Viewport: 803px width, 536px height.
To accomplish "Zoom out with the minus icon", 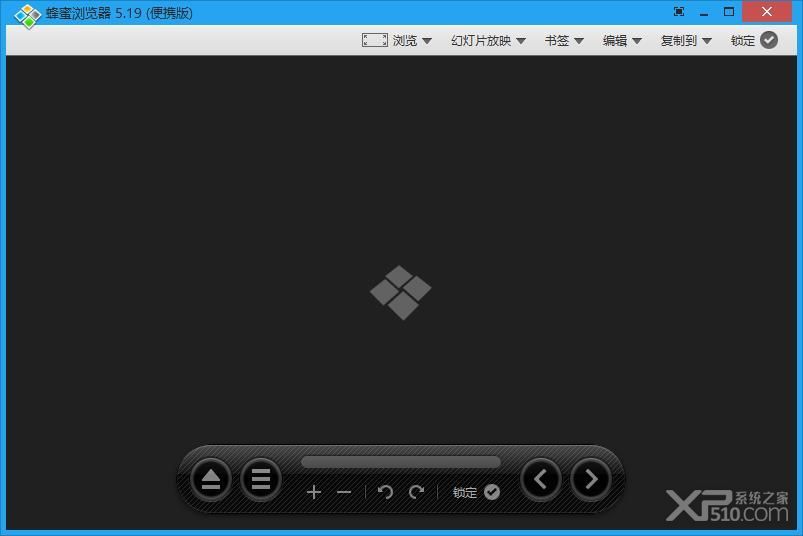I will (x=344, y=492).
